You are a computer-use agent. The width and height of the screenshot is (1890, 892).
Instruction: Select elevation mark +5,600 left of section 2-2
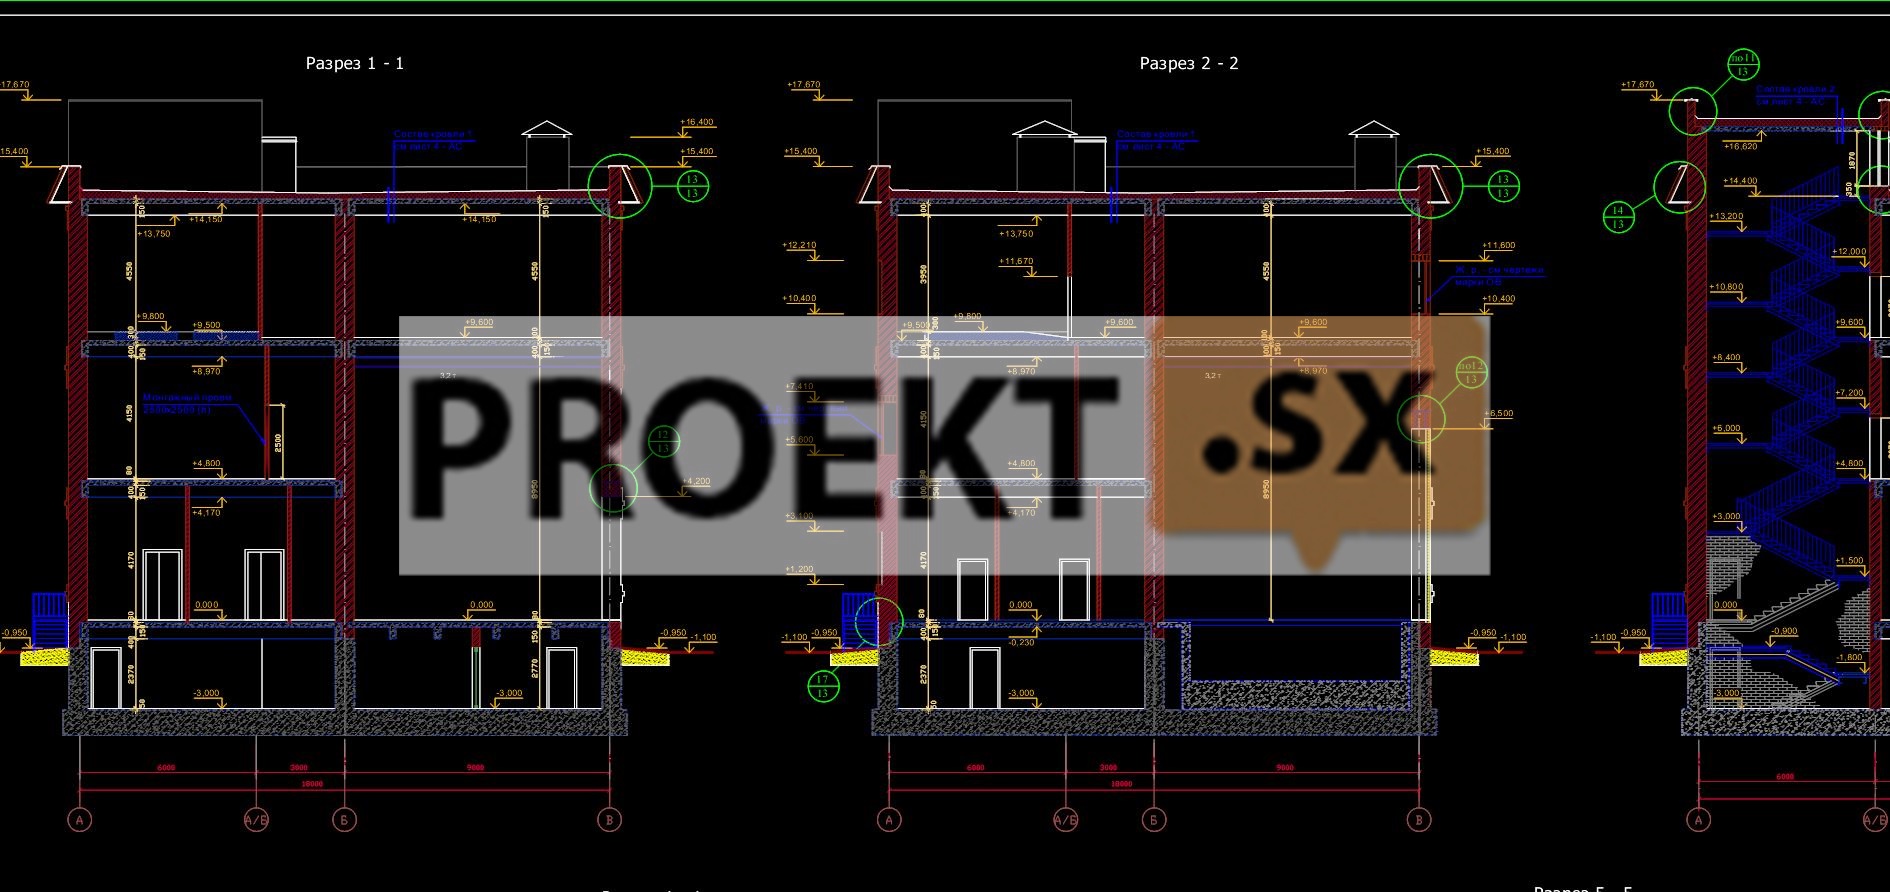click(x=800, y=439)
